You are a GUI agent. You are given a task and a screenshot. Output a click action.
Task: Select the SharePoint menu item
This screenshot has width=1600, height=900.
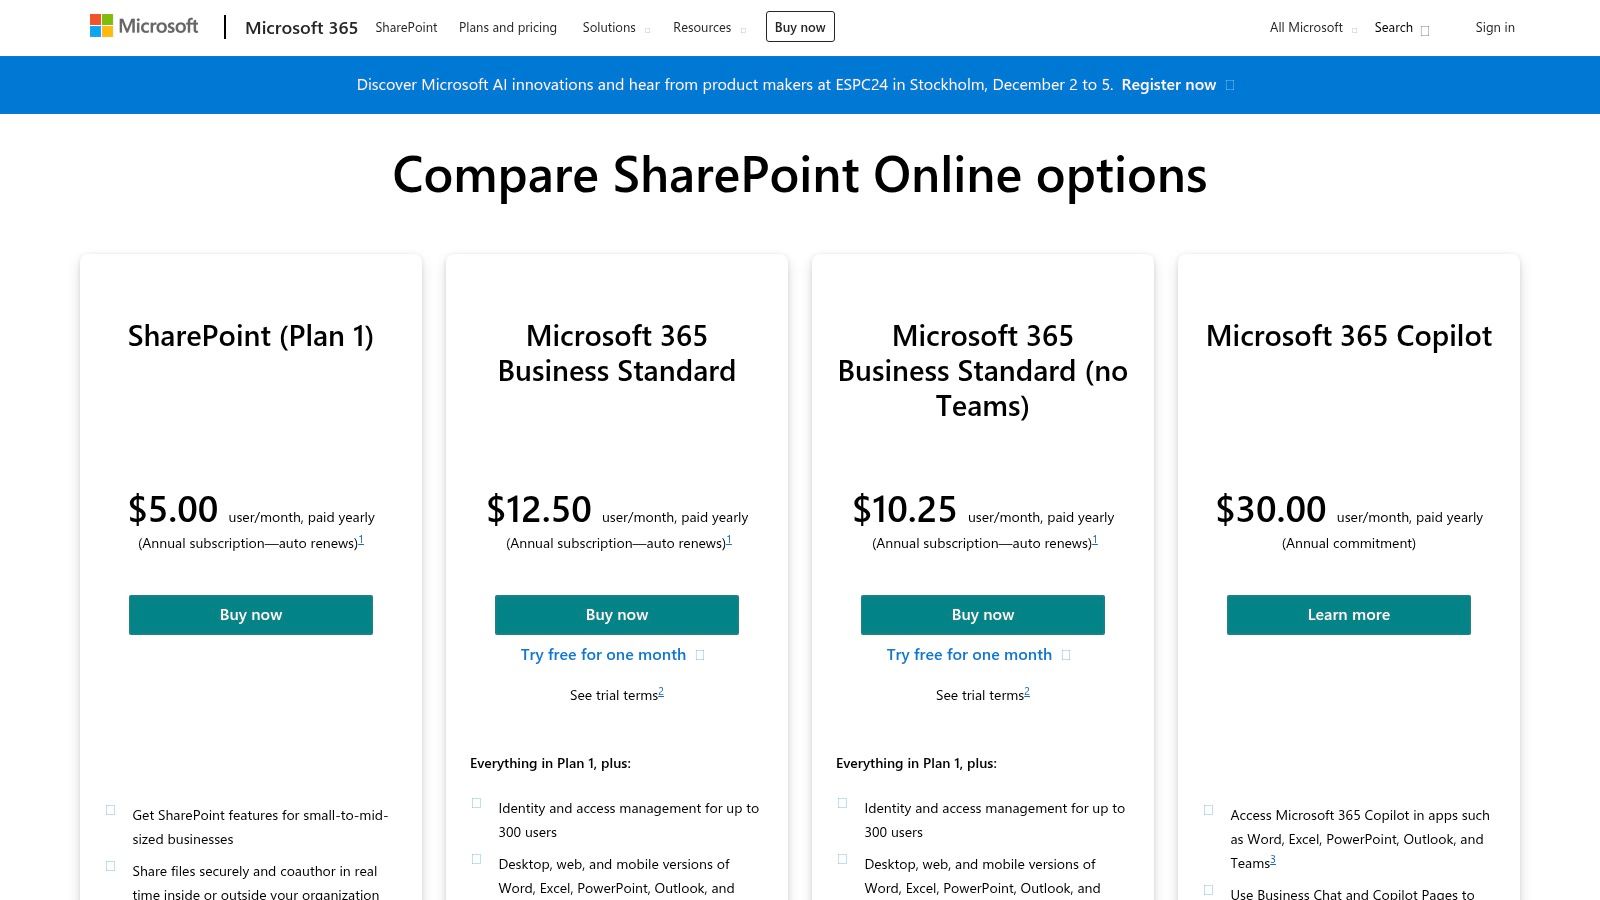[406, 27]
